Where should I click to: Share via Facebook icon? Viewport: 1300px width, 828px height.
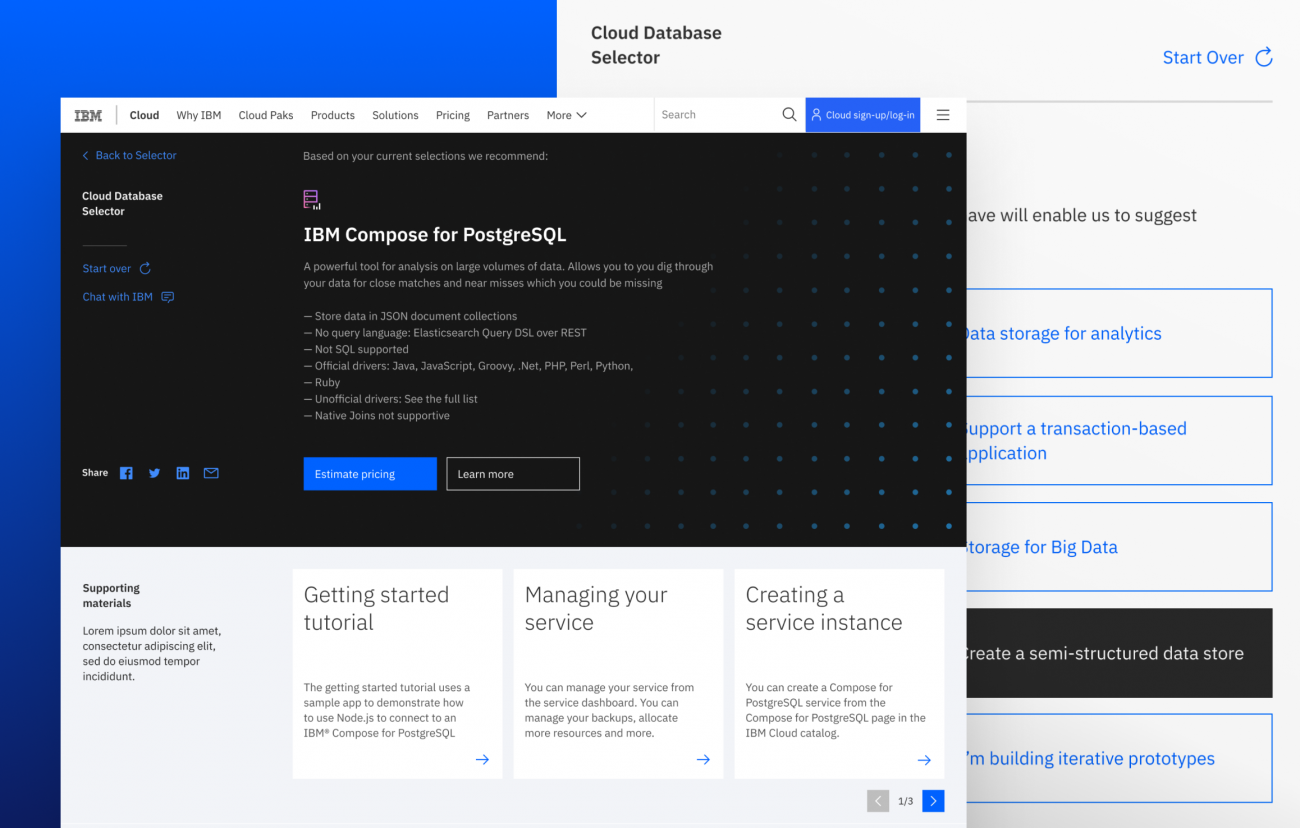click(x=126, y=473)
